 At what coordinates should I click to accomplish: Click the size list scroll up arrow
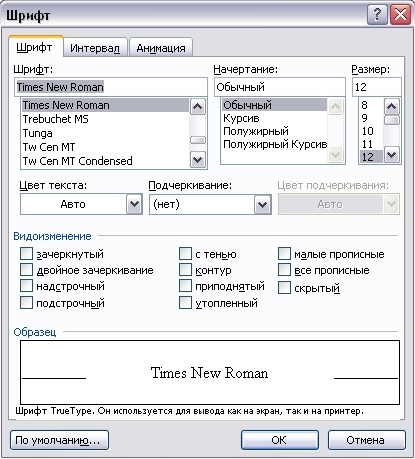click(392, 107)
